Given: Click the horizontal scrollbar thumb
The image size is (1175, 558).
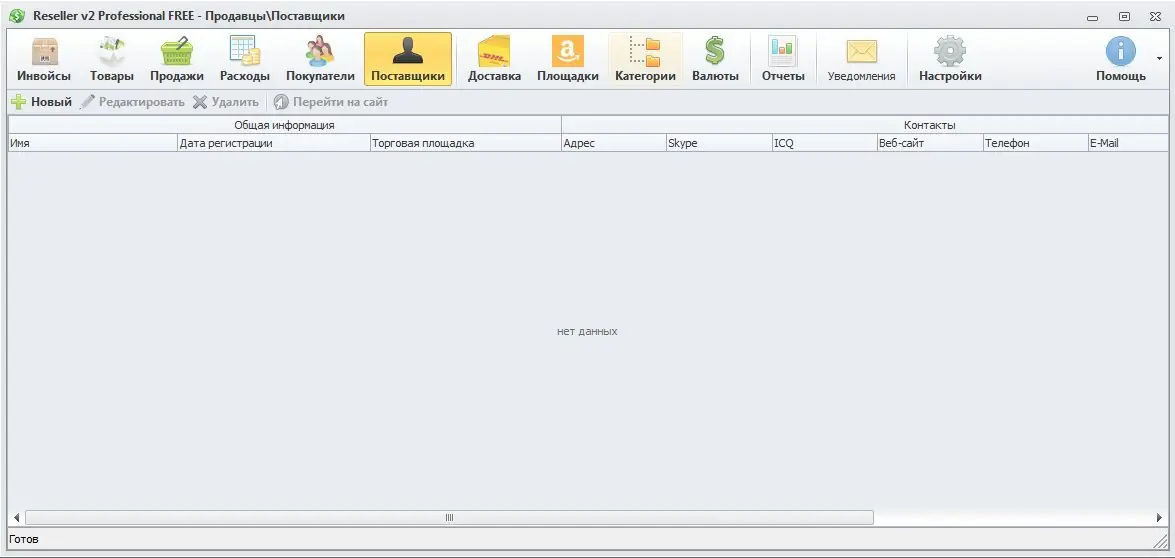Looking at the screenshot, I should click(x=450, y=518).
